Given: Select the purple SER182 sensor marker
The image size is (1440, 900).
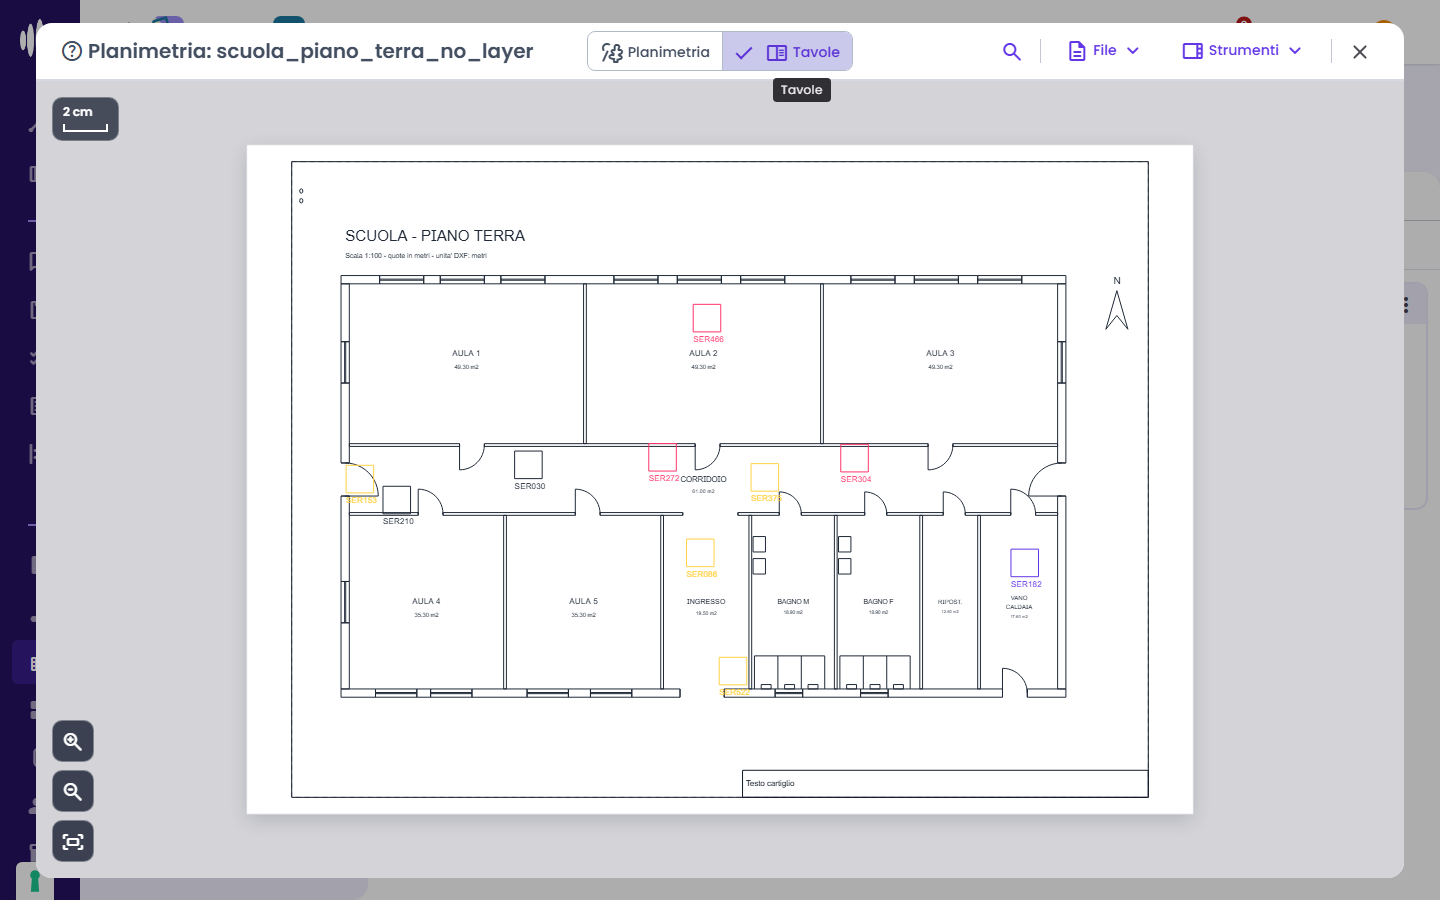Looking at the screenshot, I should 1025,563.
